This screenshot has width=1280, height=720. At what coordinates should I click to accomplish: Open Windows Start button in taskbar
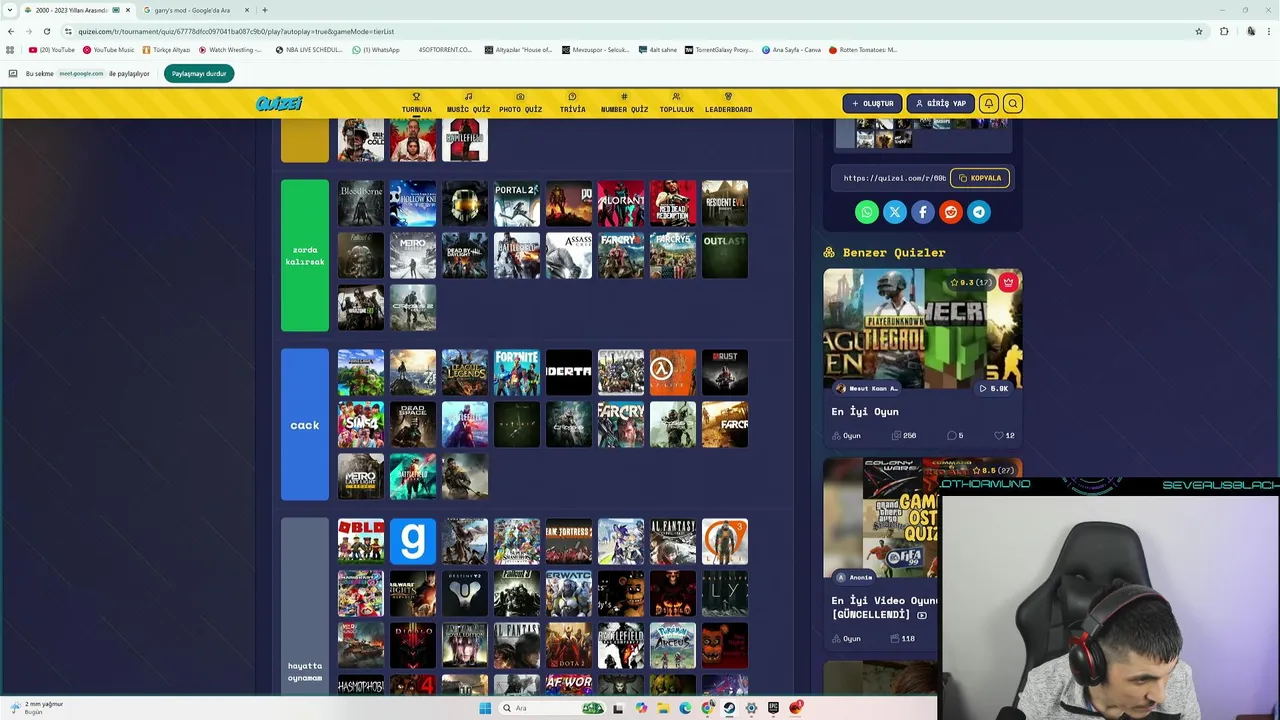point(485,708)
